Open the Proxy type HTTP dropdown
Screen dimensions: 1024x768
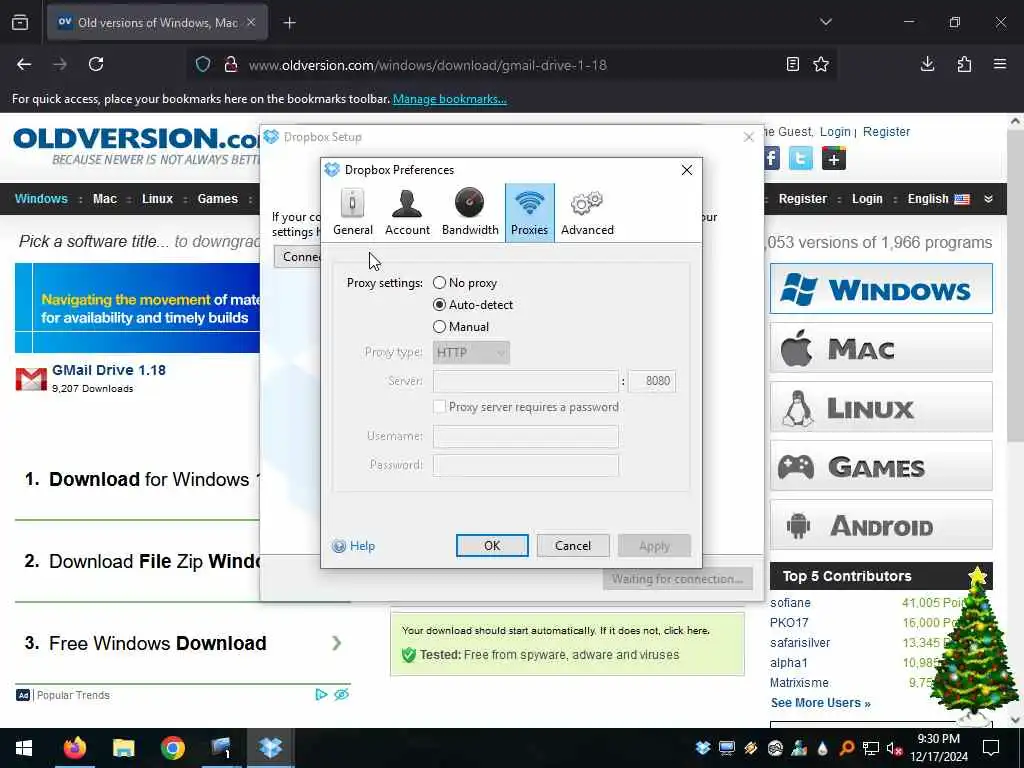point(471,353)
